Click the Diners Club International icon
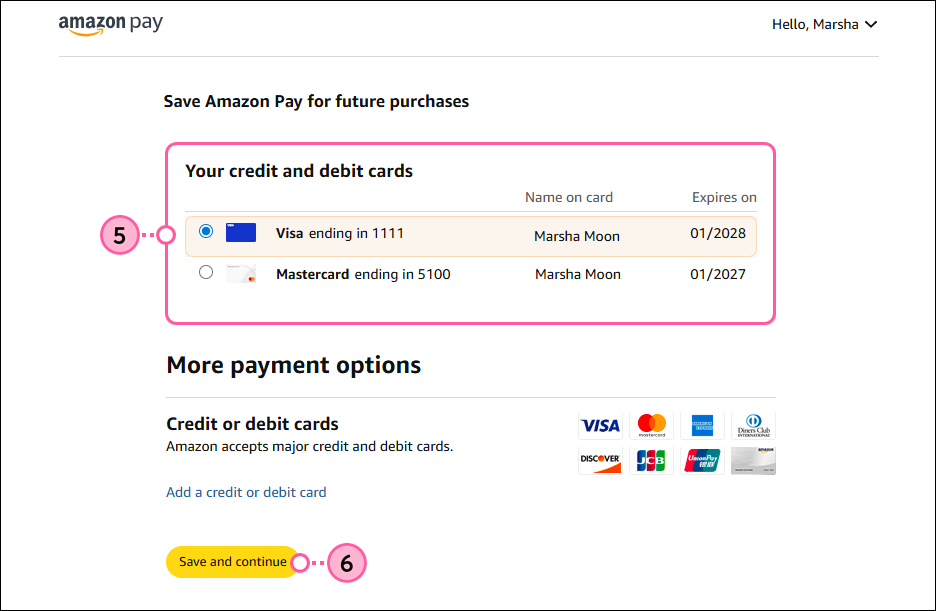 click(753, 425)
